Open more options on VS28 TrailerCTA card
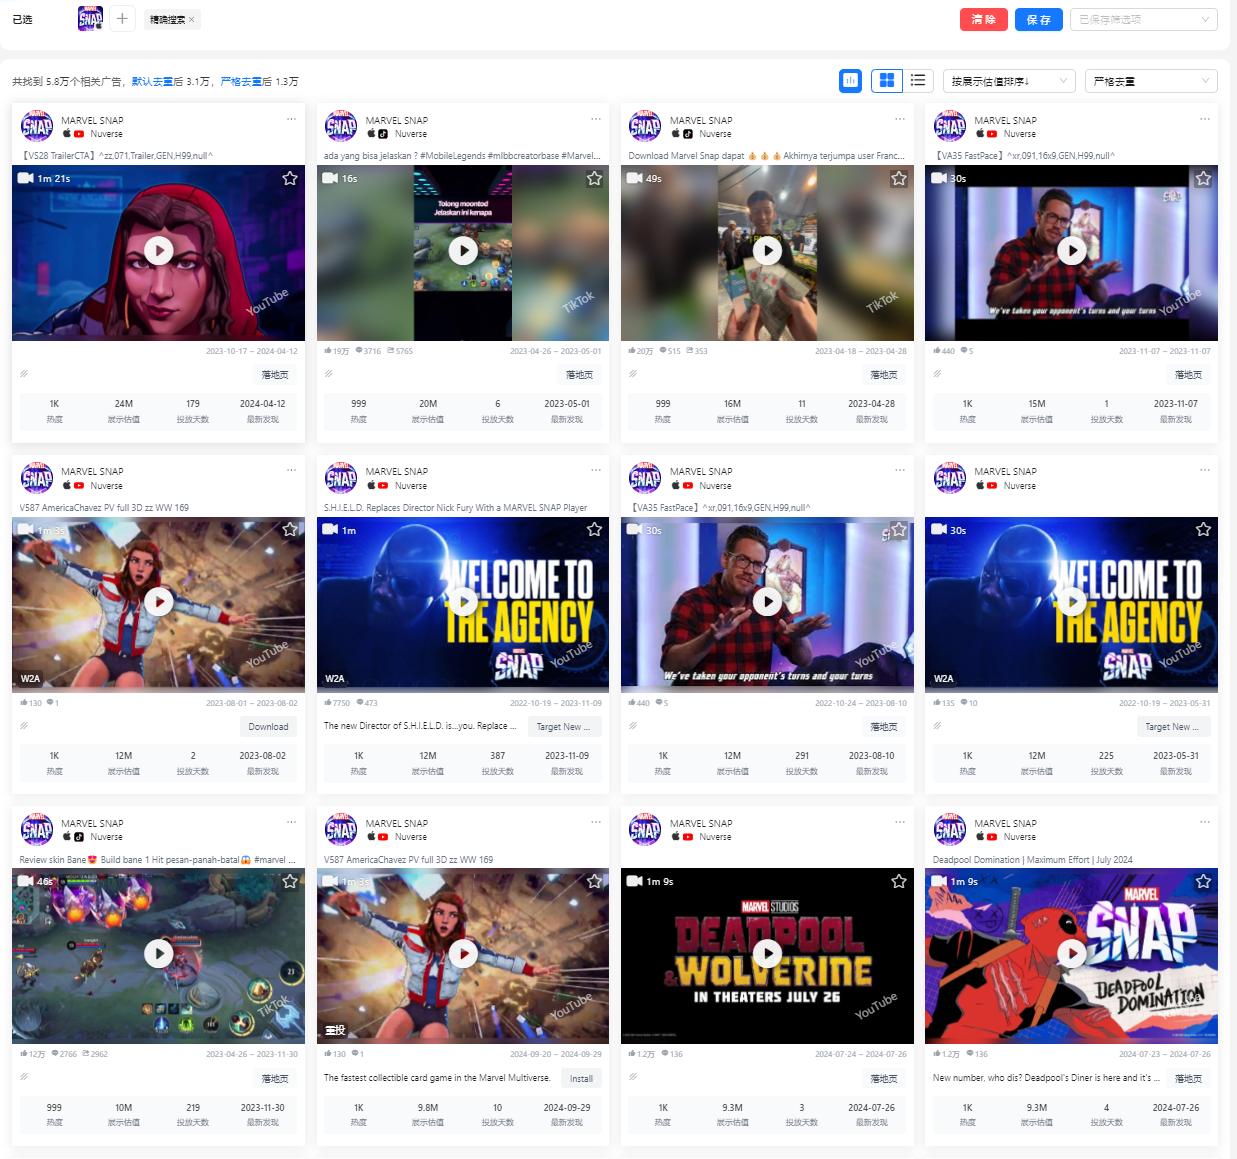 pos(291,119)
